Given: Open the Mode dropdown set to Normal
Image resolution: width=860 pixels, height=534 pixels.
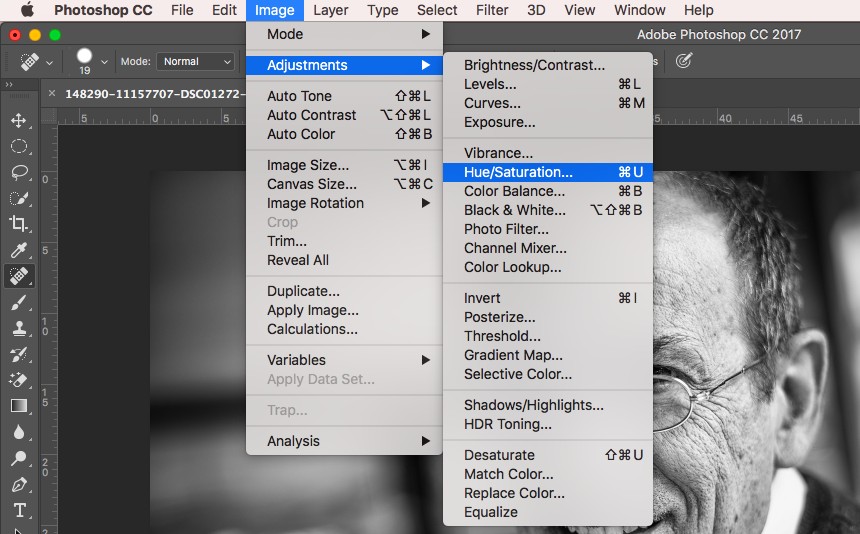Looking at the screenshot, I should pyautogui.click(x=195, y=61).
